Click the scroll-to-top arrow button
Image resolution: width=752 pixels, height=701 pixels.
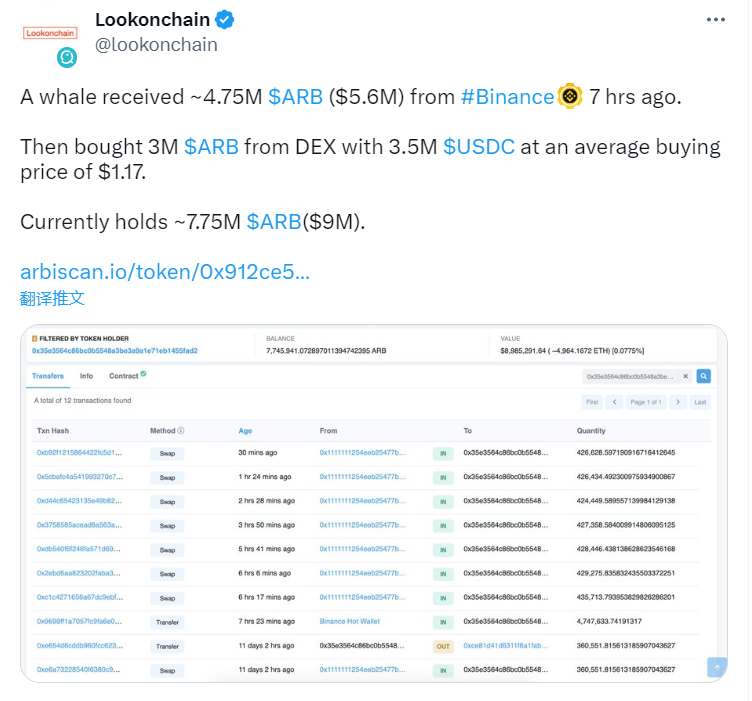[717, 667]
